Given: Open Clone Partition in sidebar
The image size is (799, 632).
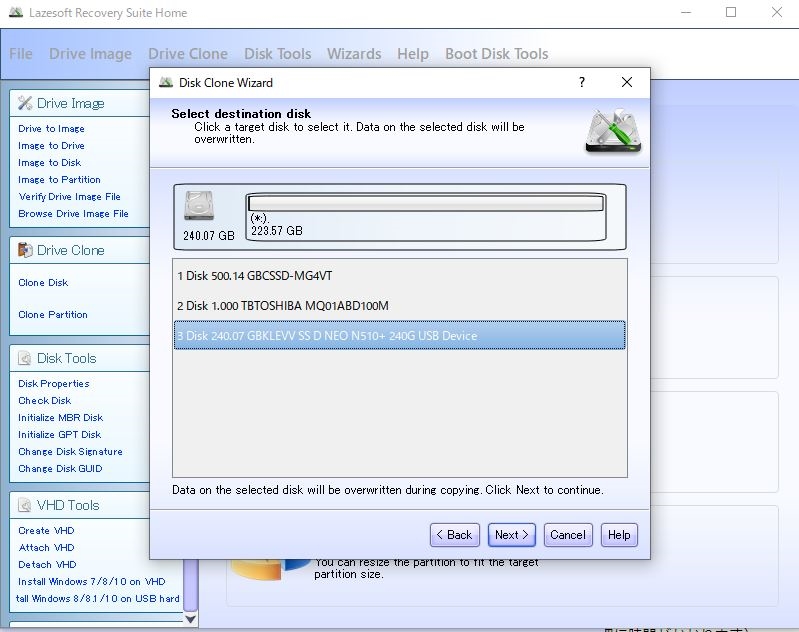Looking at the screenshot, I should tap(53, 314).
